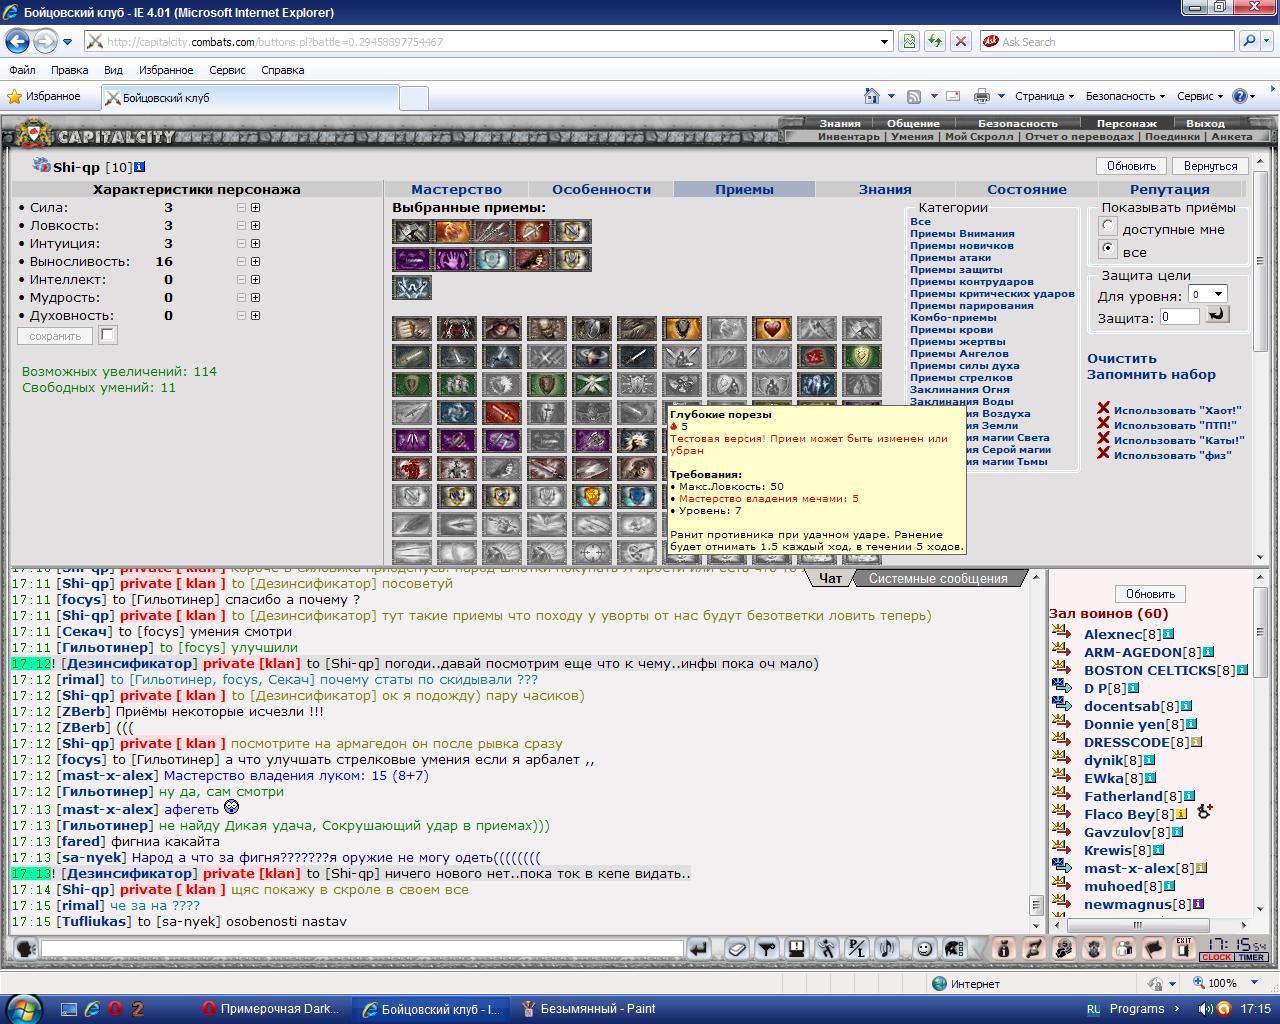Switch to the 'Мастерство' tab
The image size is (1280, 1024).
[456, 189]
